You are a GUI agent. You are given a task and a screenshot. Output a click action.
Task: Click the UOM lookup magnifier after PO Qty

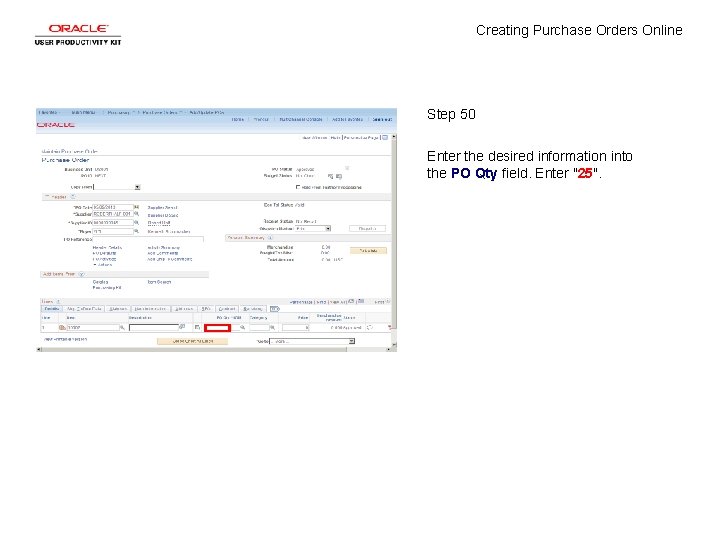[242, 327]
